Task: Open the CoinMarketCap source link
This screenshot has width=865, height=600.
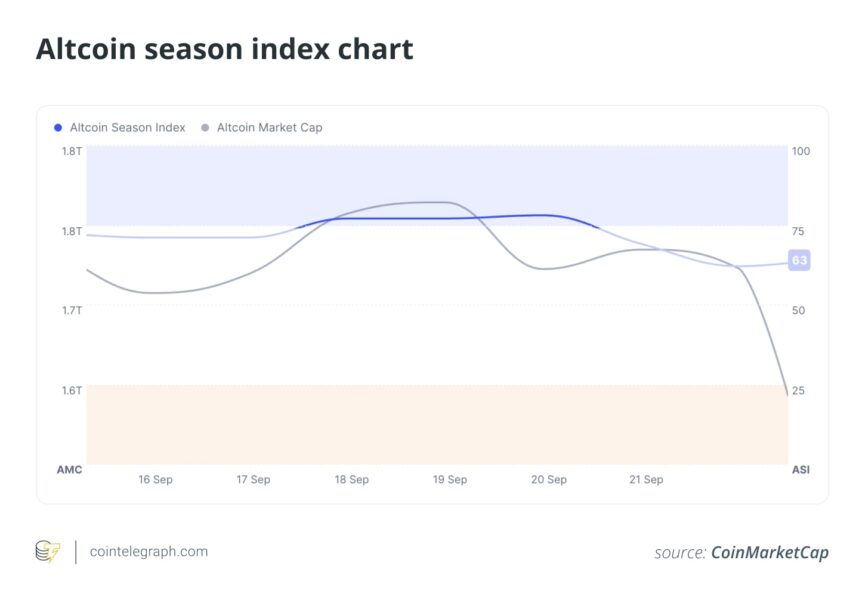Action: coord(769,552)
